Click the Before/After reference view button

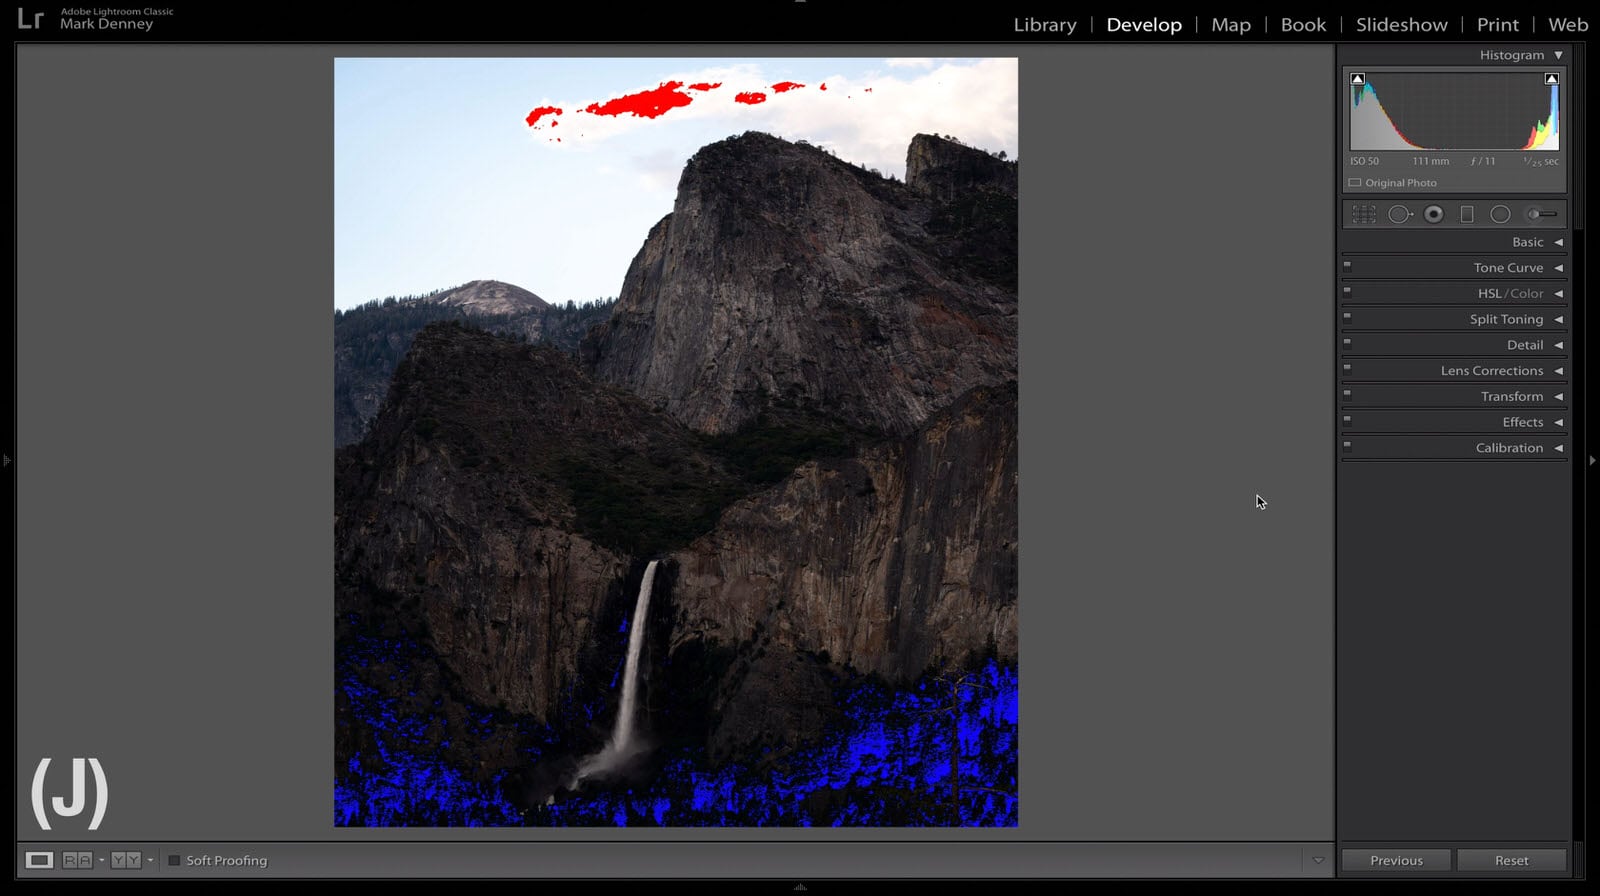point(77,860)
